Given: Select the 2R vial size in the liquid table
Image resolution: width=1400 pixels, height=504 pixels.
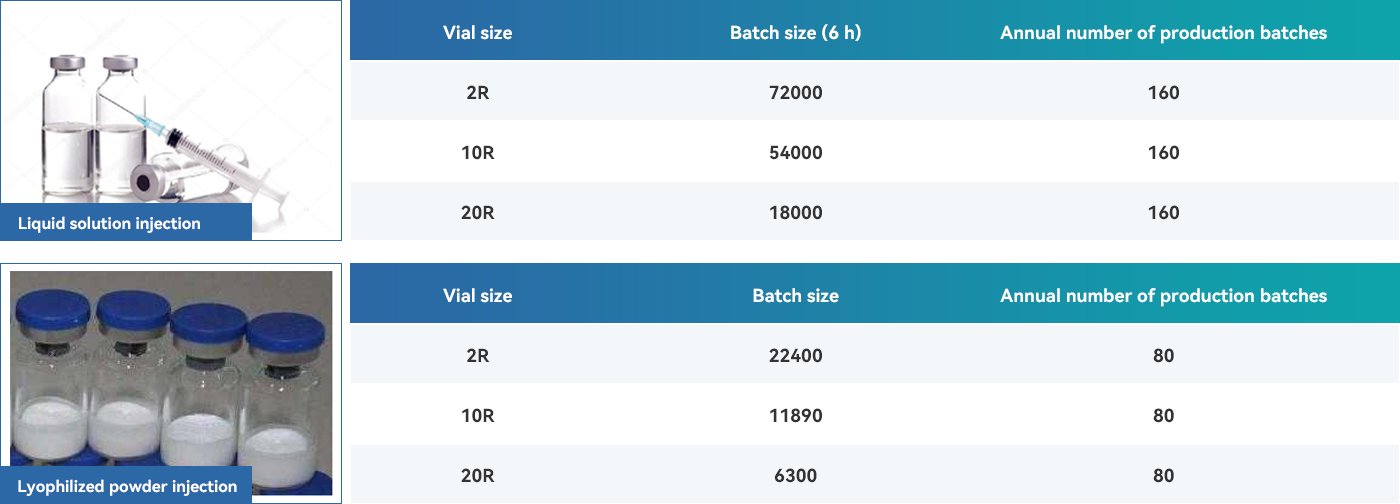Looking at the screenshot, I should [477, 92].
